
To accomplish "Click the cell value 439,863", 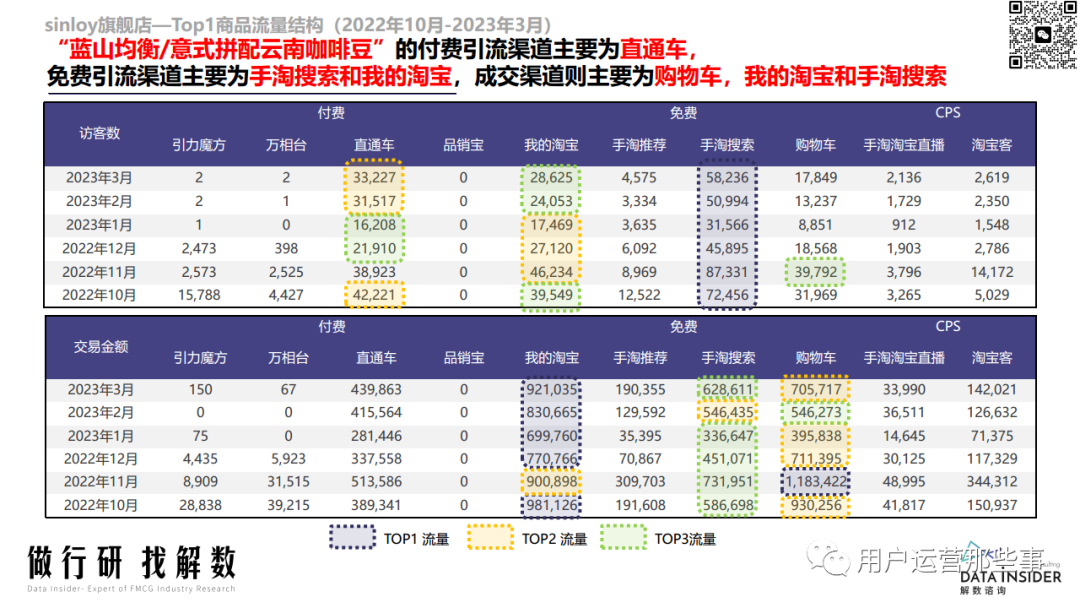I will click(376, 390).
